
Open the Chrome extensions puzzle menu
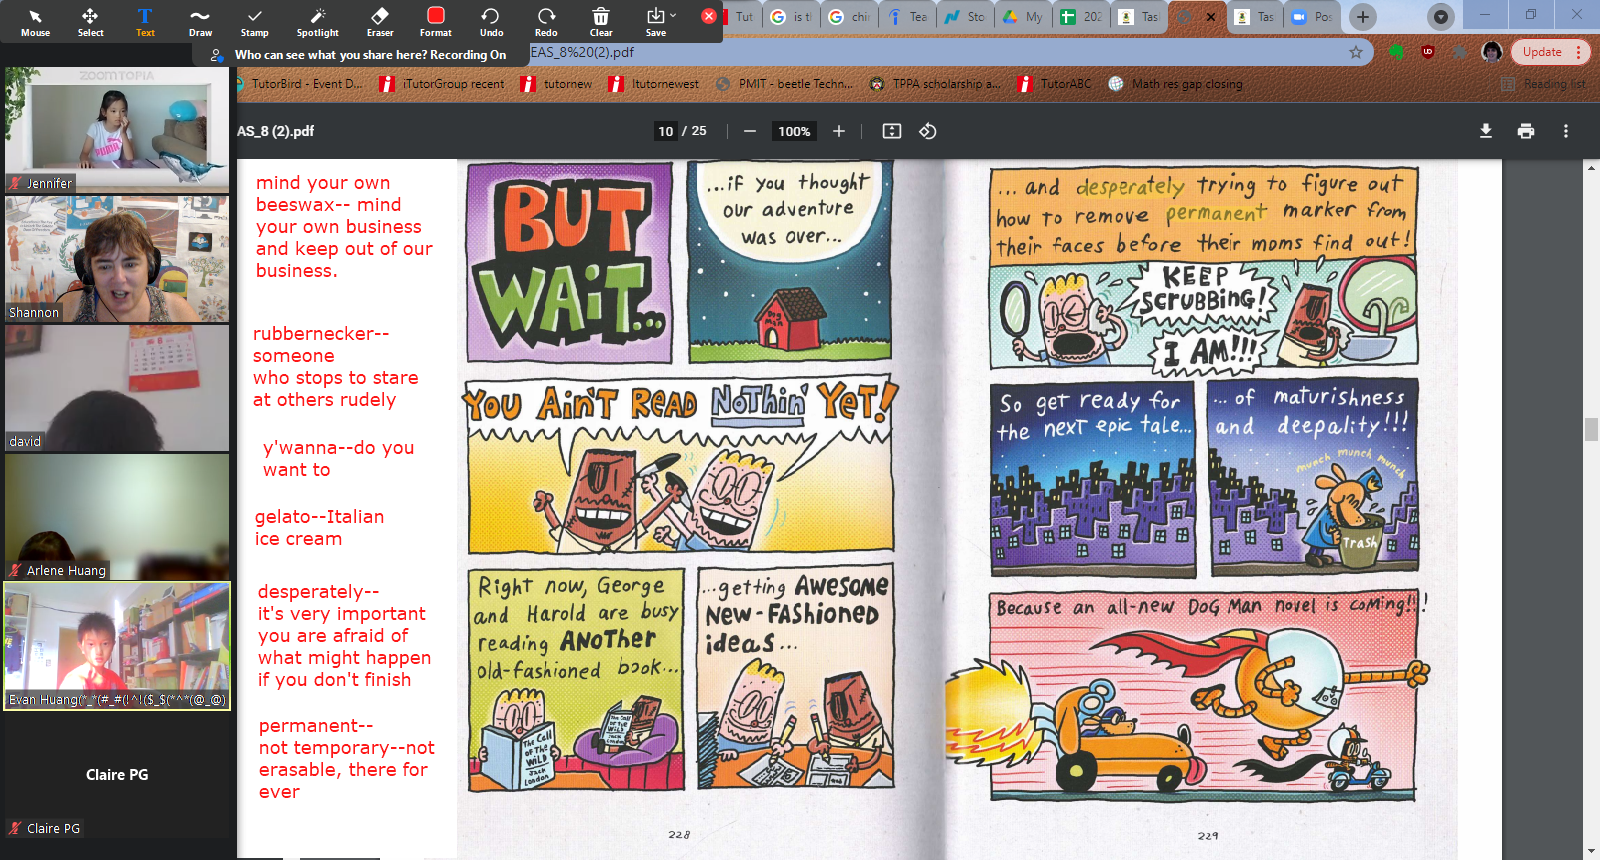click(1460, 52)
